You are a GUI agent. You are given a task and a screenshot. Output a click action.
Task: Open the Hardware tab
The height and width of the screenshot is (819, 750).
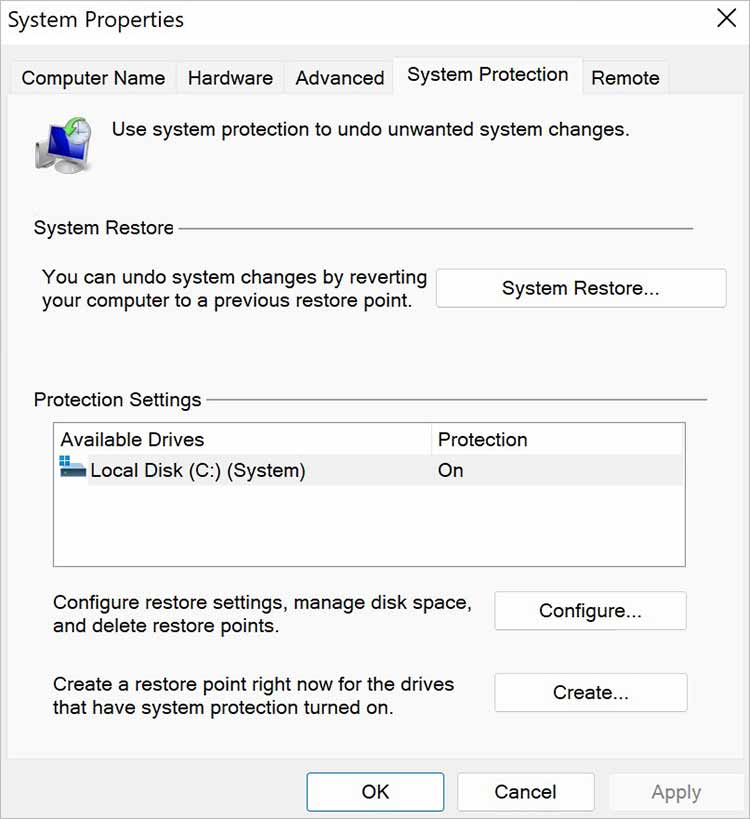230,78
